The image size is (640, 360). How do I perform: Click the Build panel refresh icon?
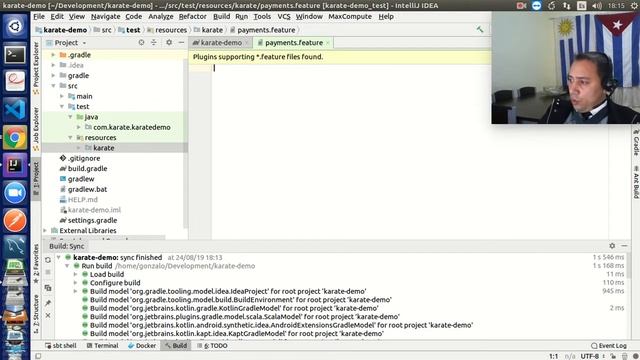(x=48, y=260)
